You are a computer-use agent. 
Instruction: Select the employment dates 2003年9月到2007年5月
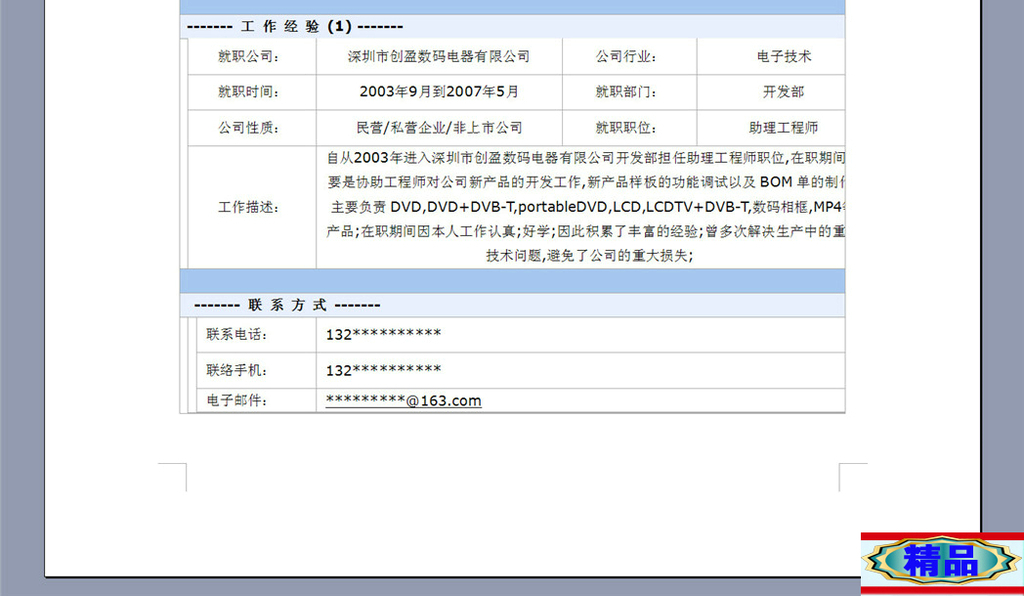[x=440, y=92]
